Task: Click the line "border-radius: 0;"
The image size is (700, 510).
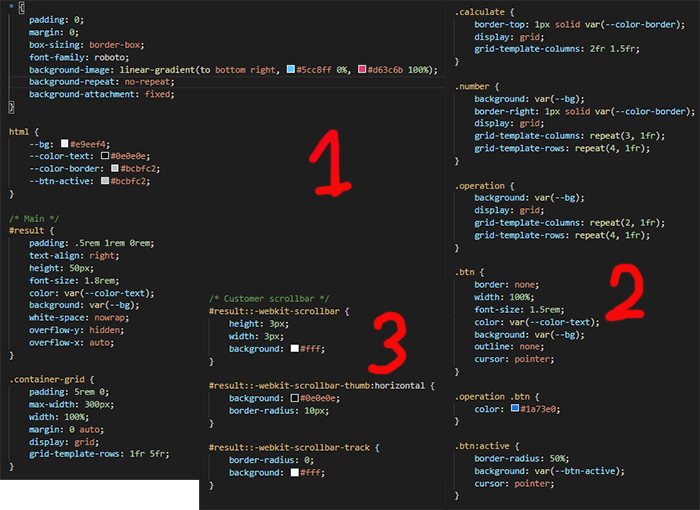Action: coord(271,460)
